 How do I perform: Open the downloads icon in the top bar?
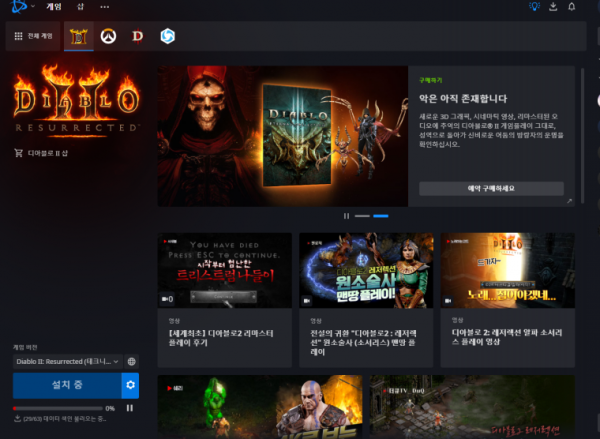(x=553, y=7)
